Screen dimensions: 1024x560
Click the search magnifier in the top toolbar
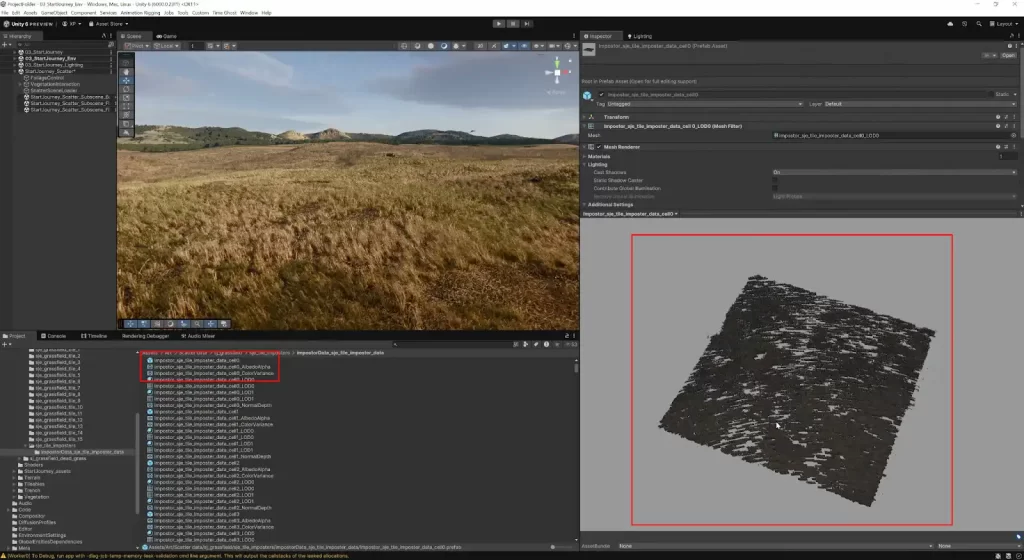(x=977, y=23)
